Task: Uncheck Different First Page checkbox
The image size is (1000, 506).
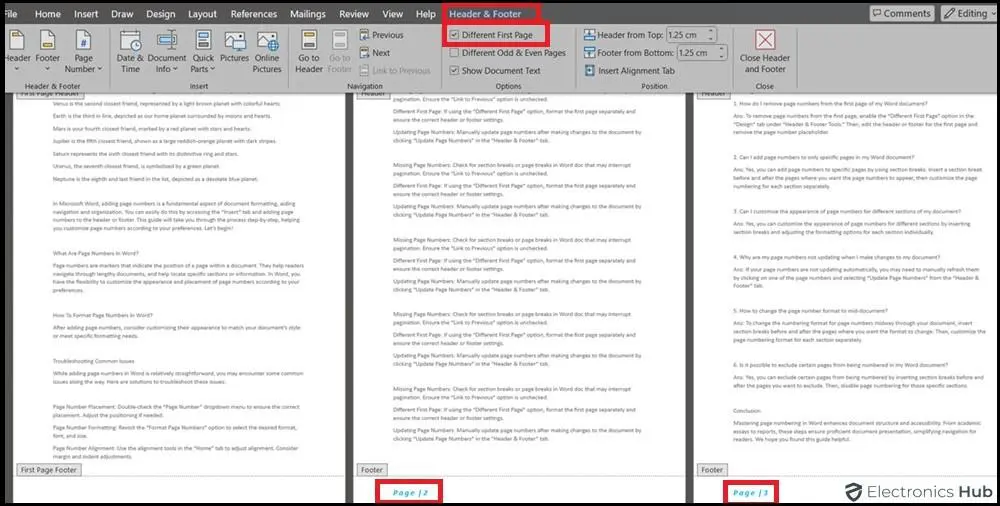Action: (x=455, y=35)
